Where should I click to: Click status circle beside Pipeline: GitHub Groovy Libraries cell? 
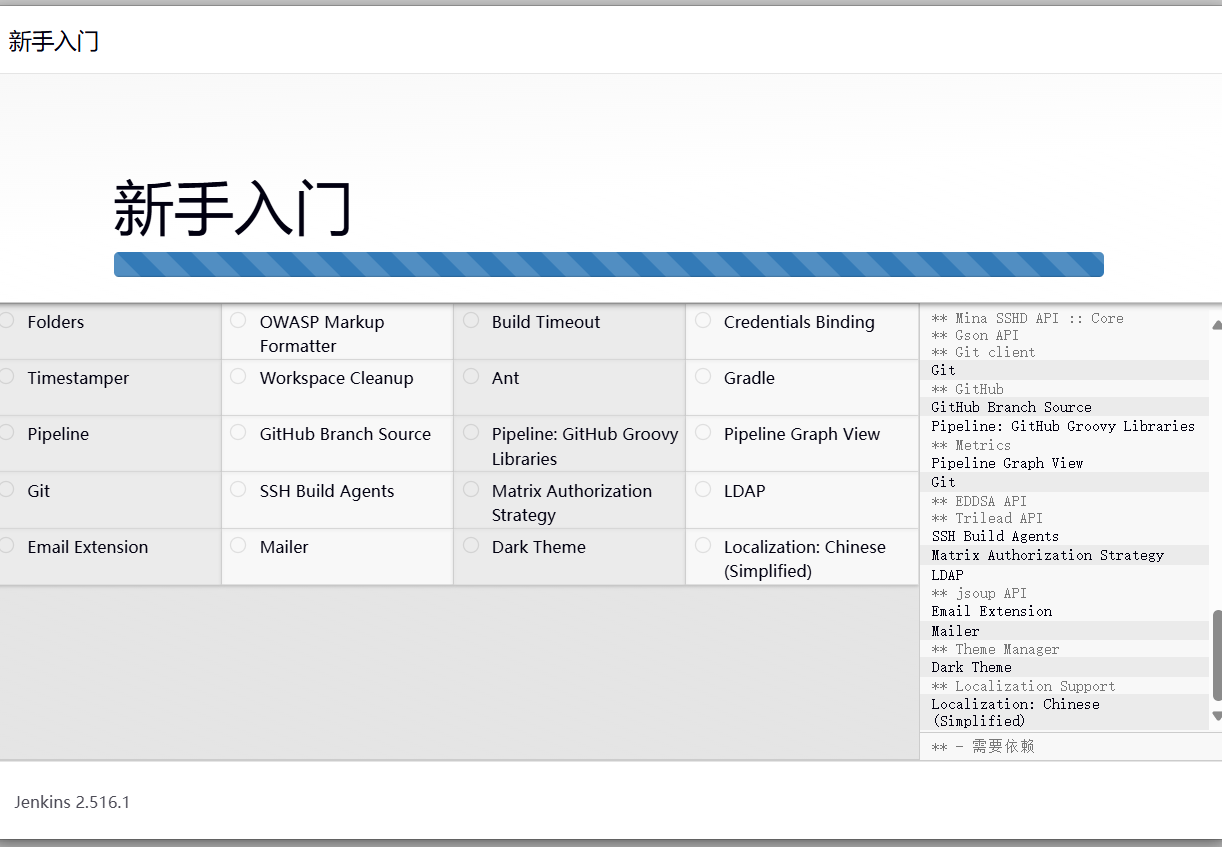click(x=471, y=432)
